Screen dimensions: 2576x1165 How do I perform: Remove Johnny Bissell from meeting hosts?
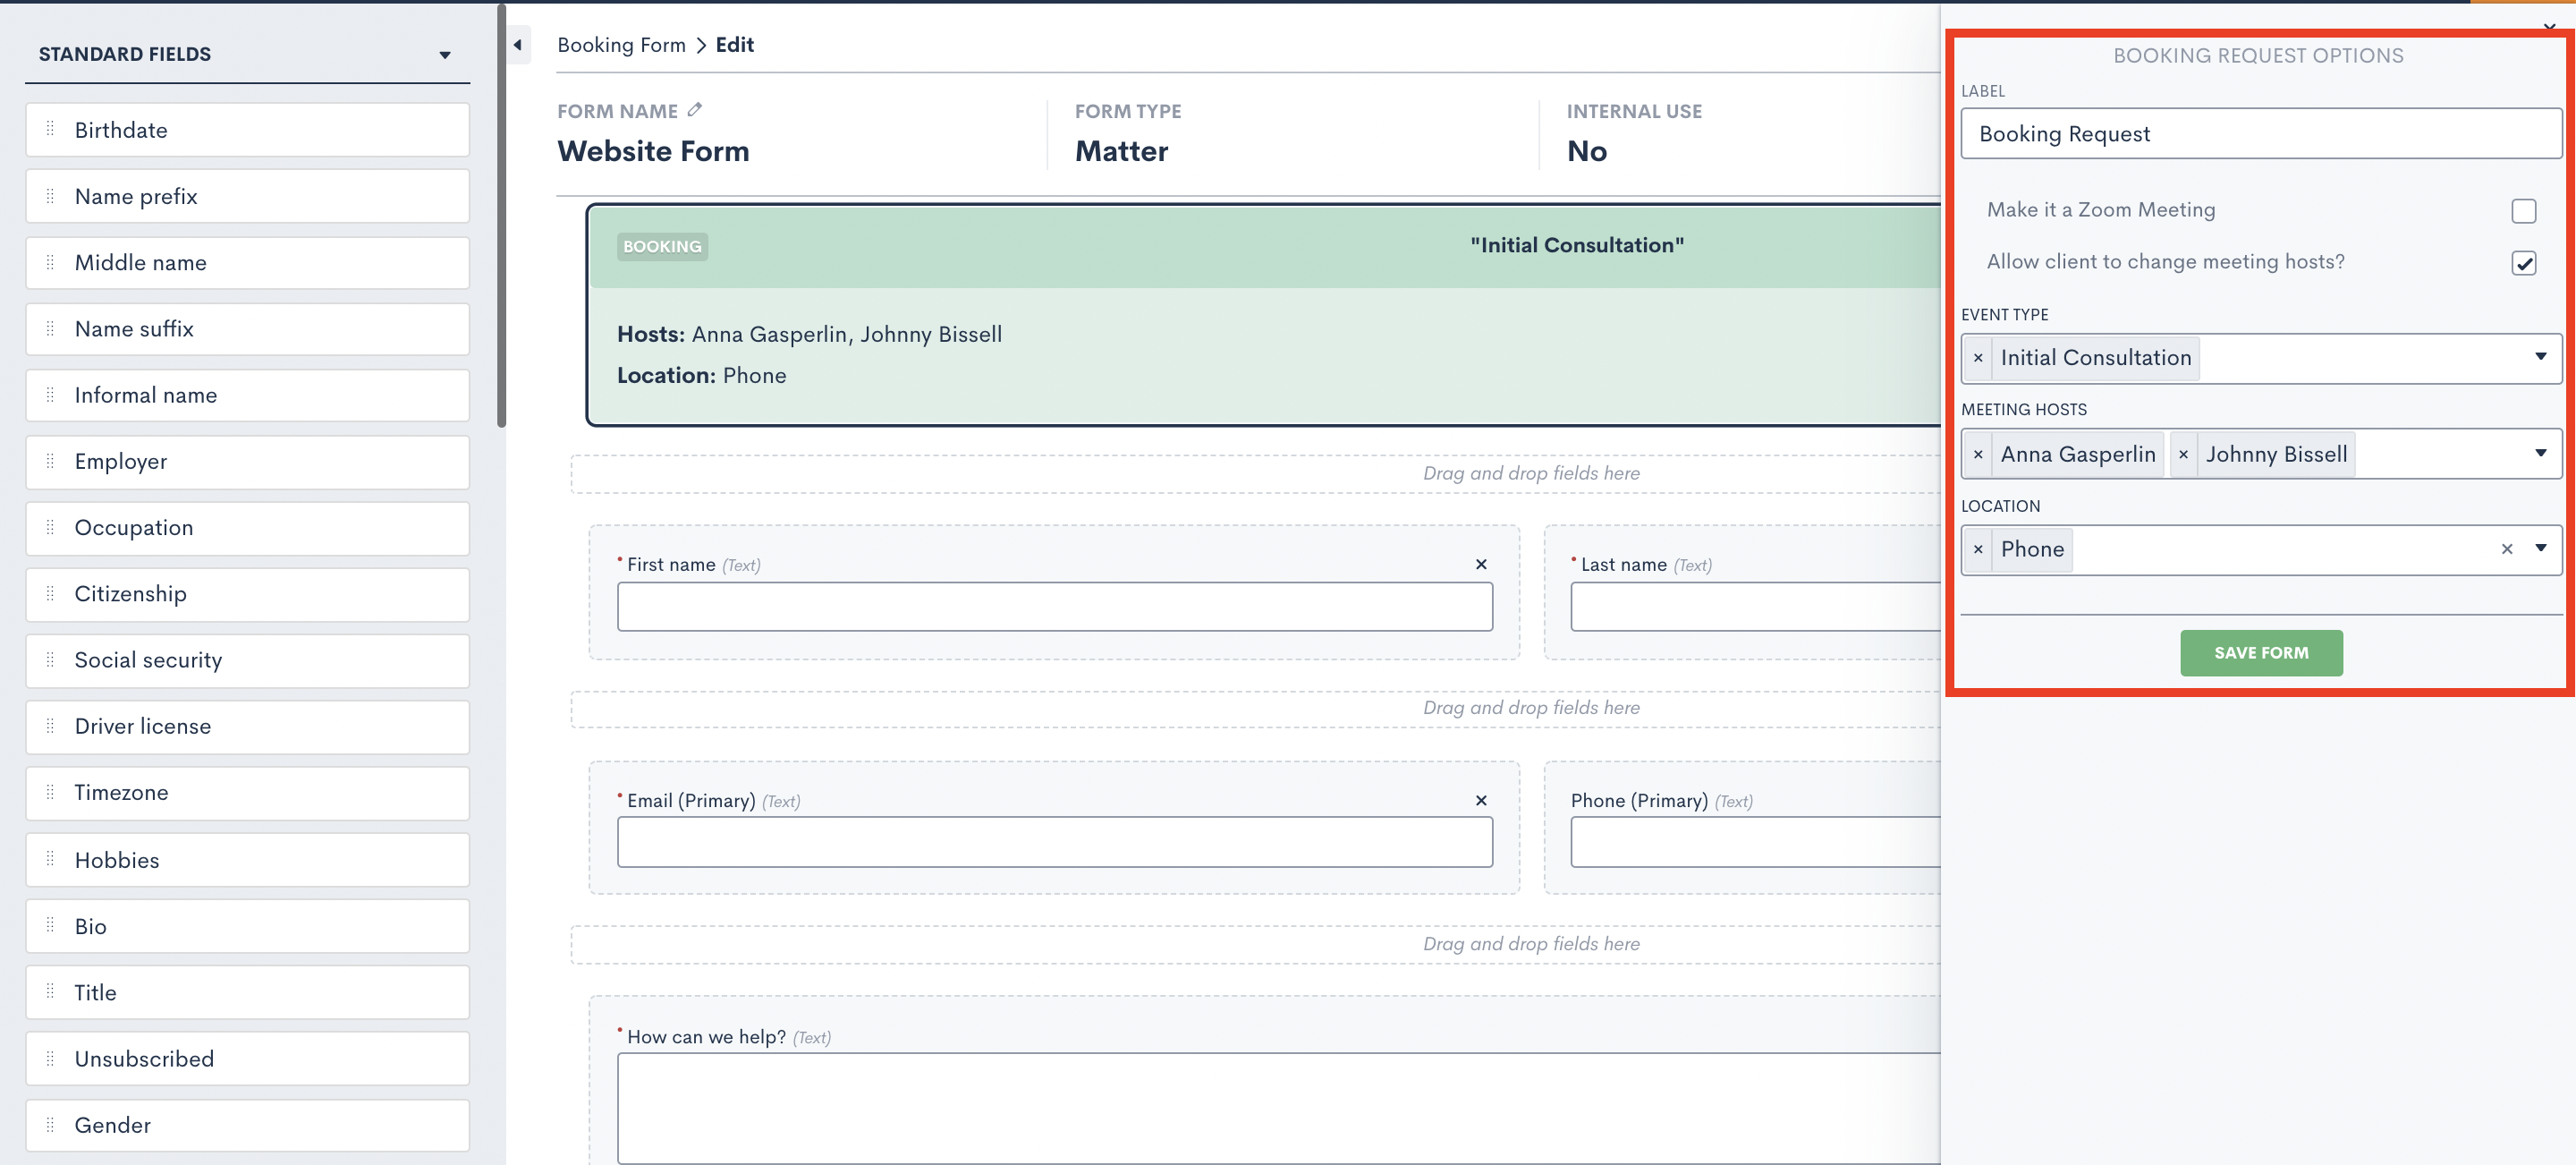2183,455
